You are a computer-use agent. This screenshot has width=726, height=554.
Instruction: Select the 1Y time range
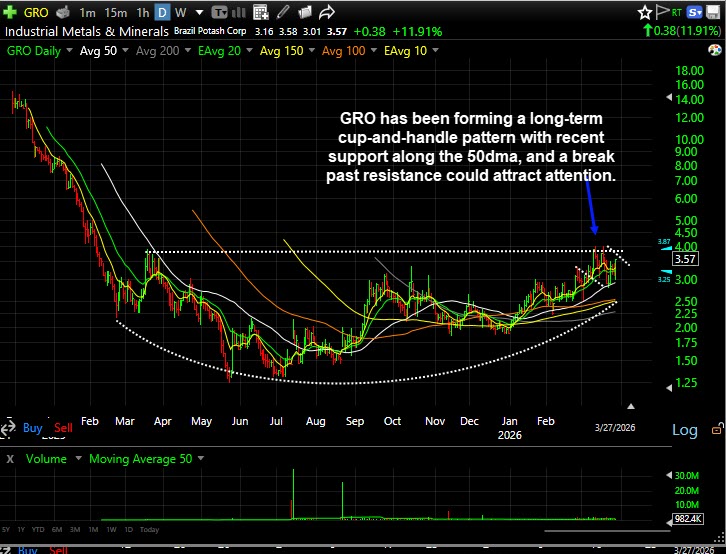21,529
